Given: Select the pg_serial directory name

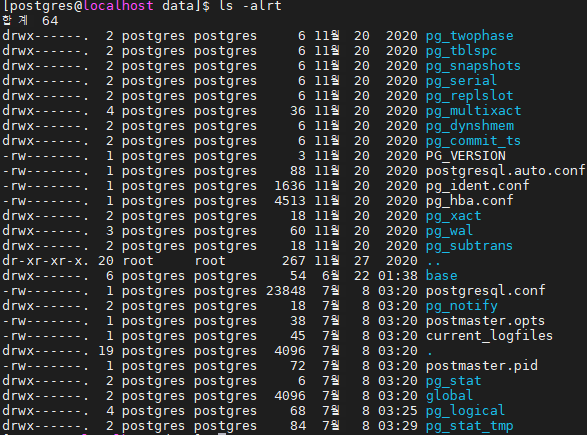Looking at the screenshot, I should click(461, 81).
